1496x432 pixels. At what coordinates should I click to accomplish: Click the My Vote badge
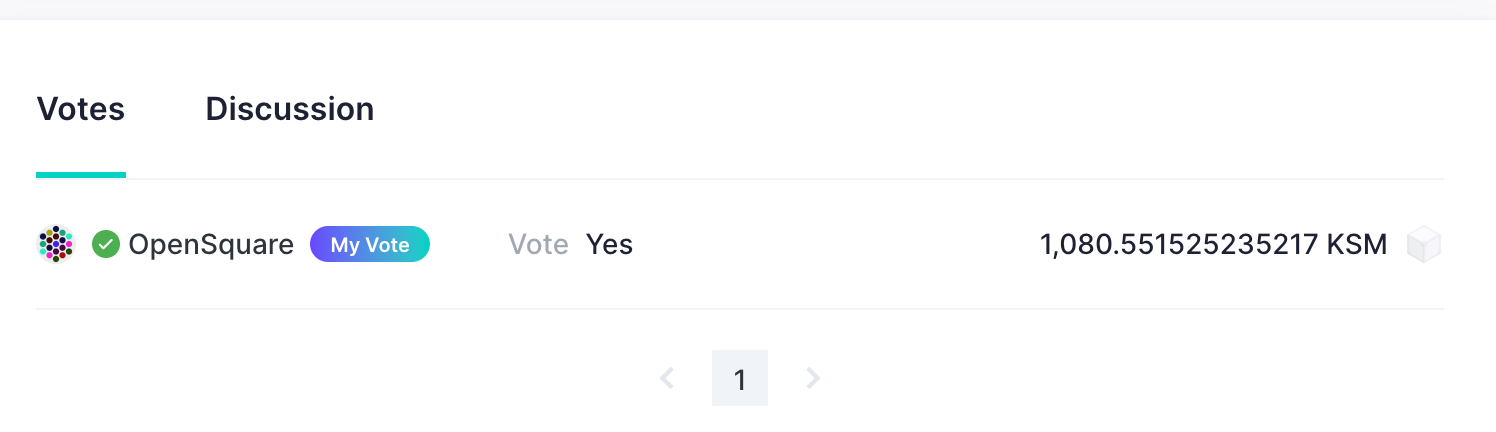click(369, 244)
